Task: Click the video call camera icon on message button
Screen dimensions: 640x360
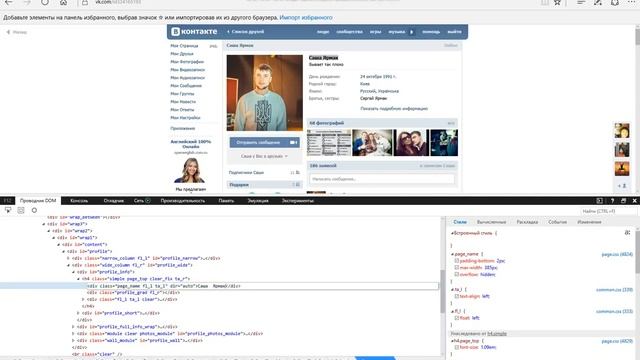Action: tap(293, 142)
